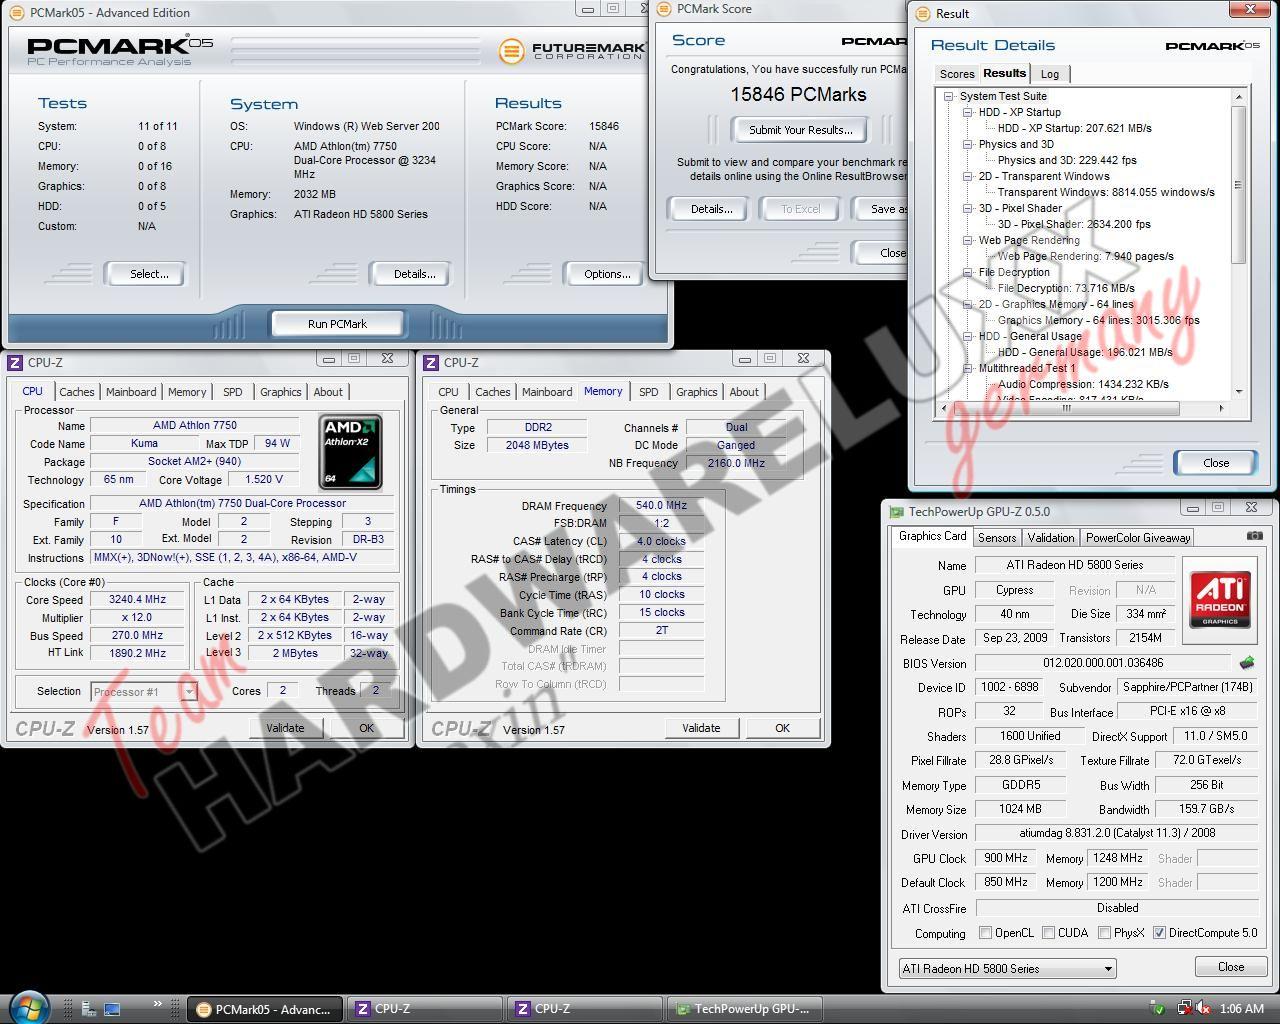Click the Close button in Result window

coord(1216,463)
